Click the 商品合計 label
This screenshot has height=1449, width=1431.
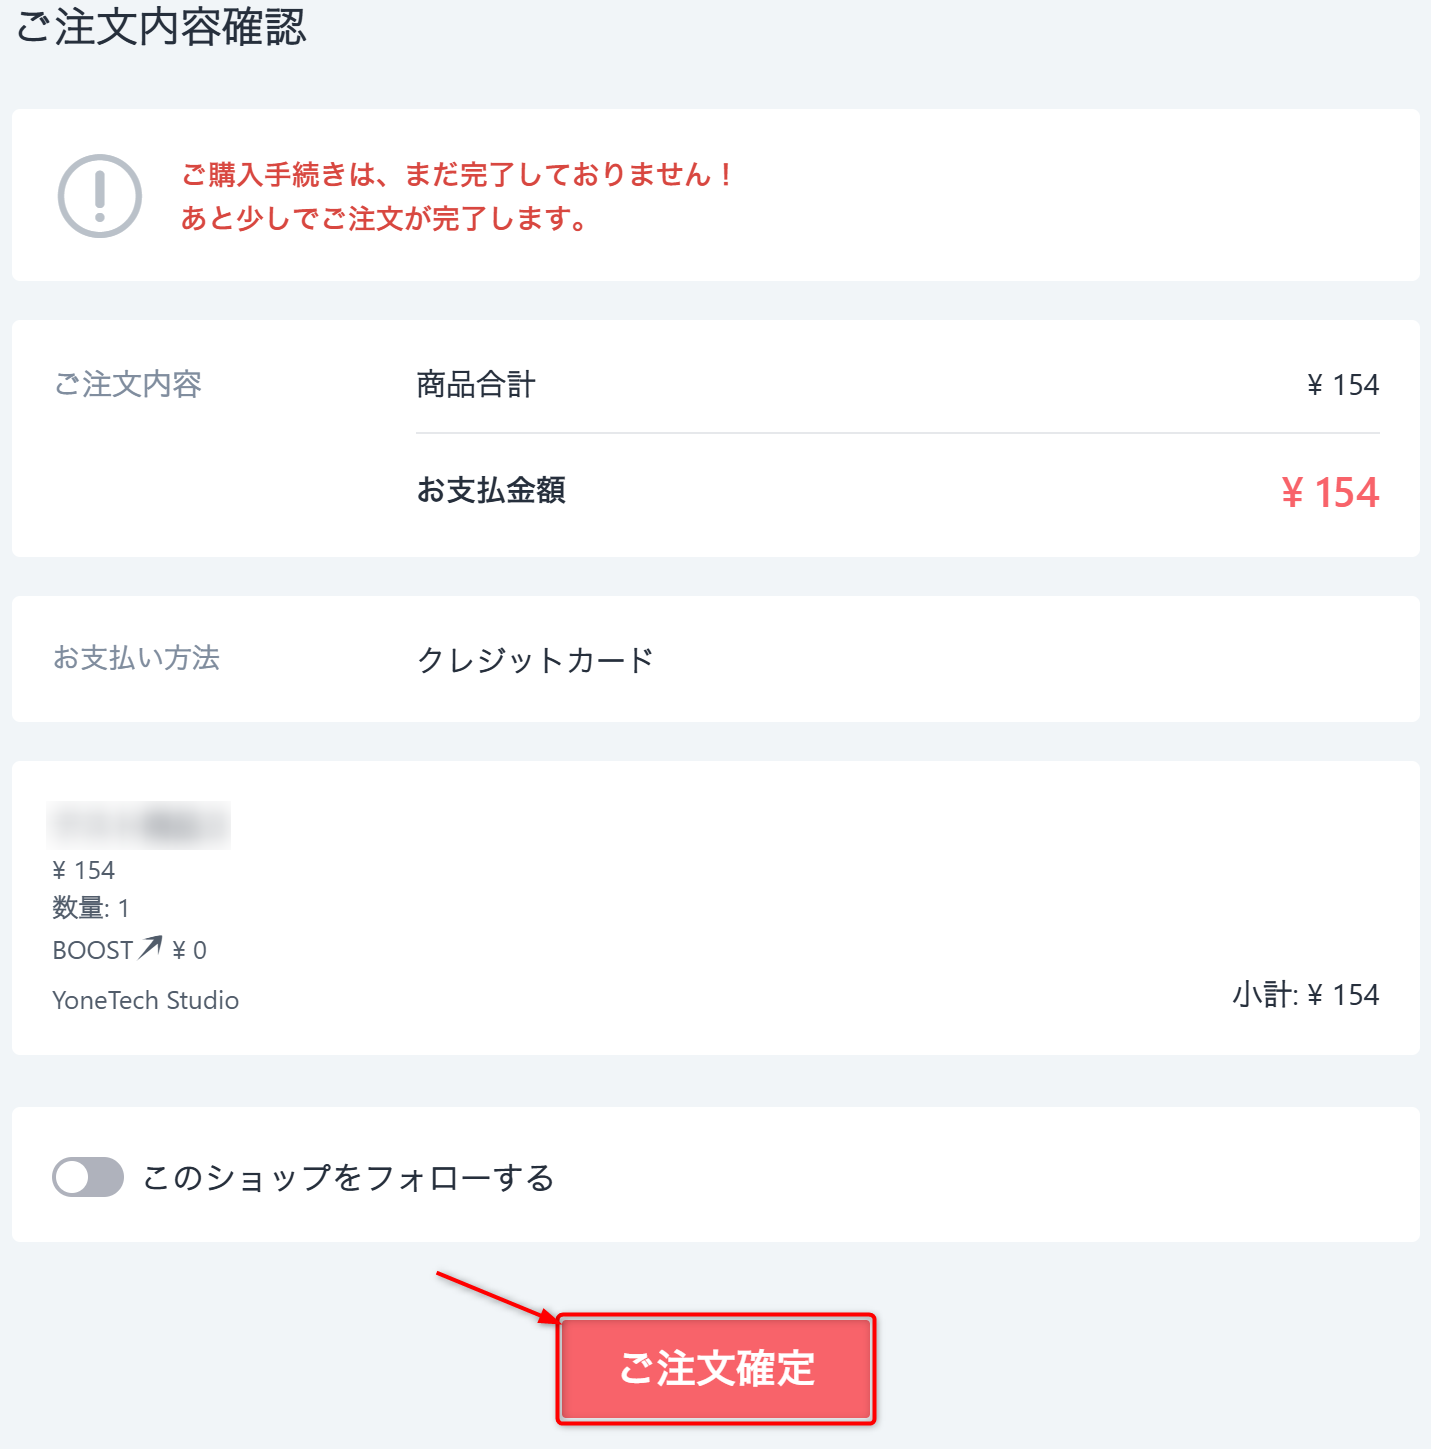[x=476, y=385]
